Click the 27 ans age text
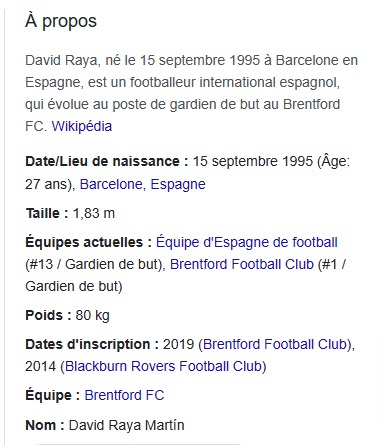 [46, 184]
